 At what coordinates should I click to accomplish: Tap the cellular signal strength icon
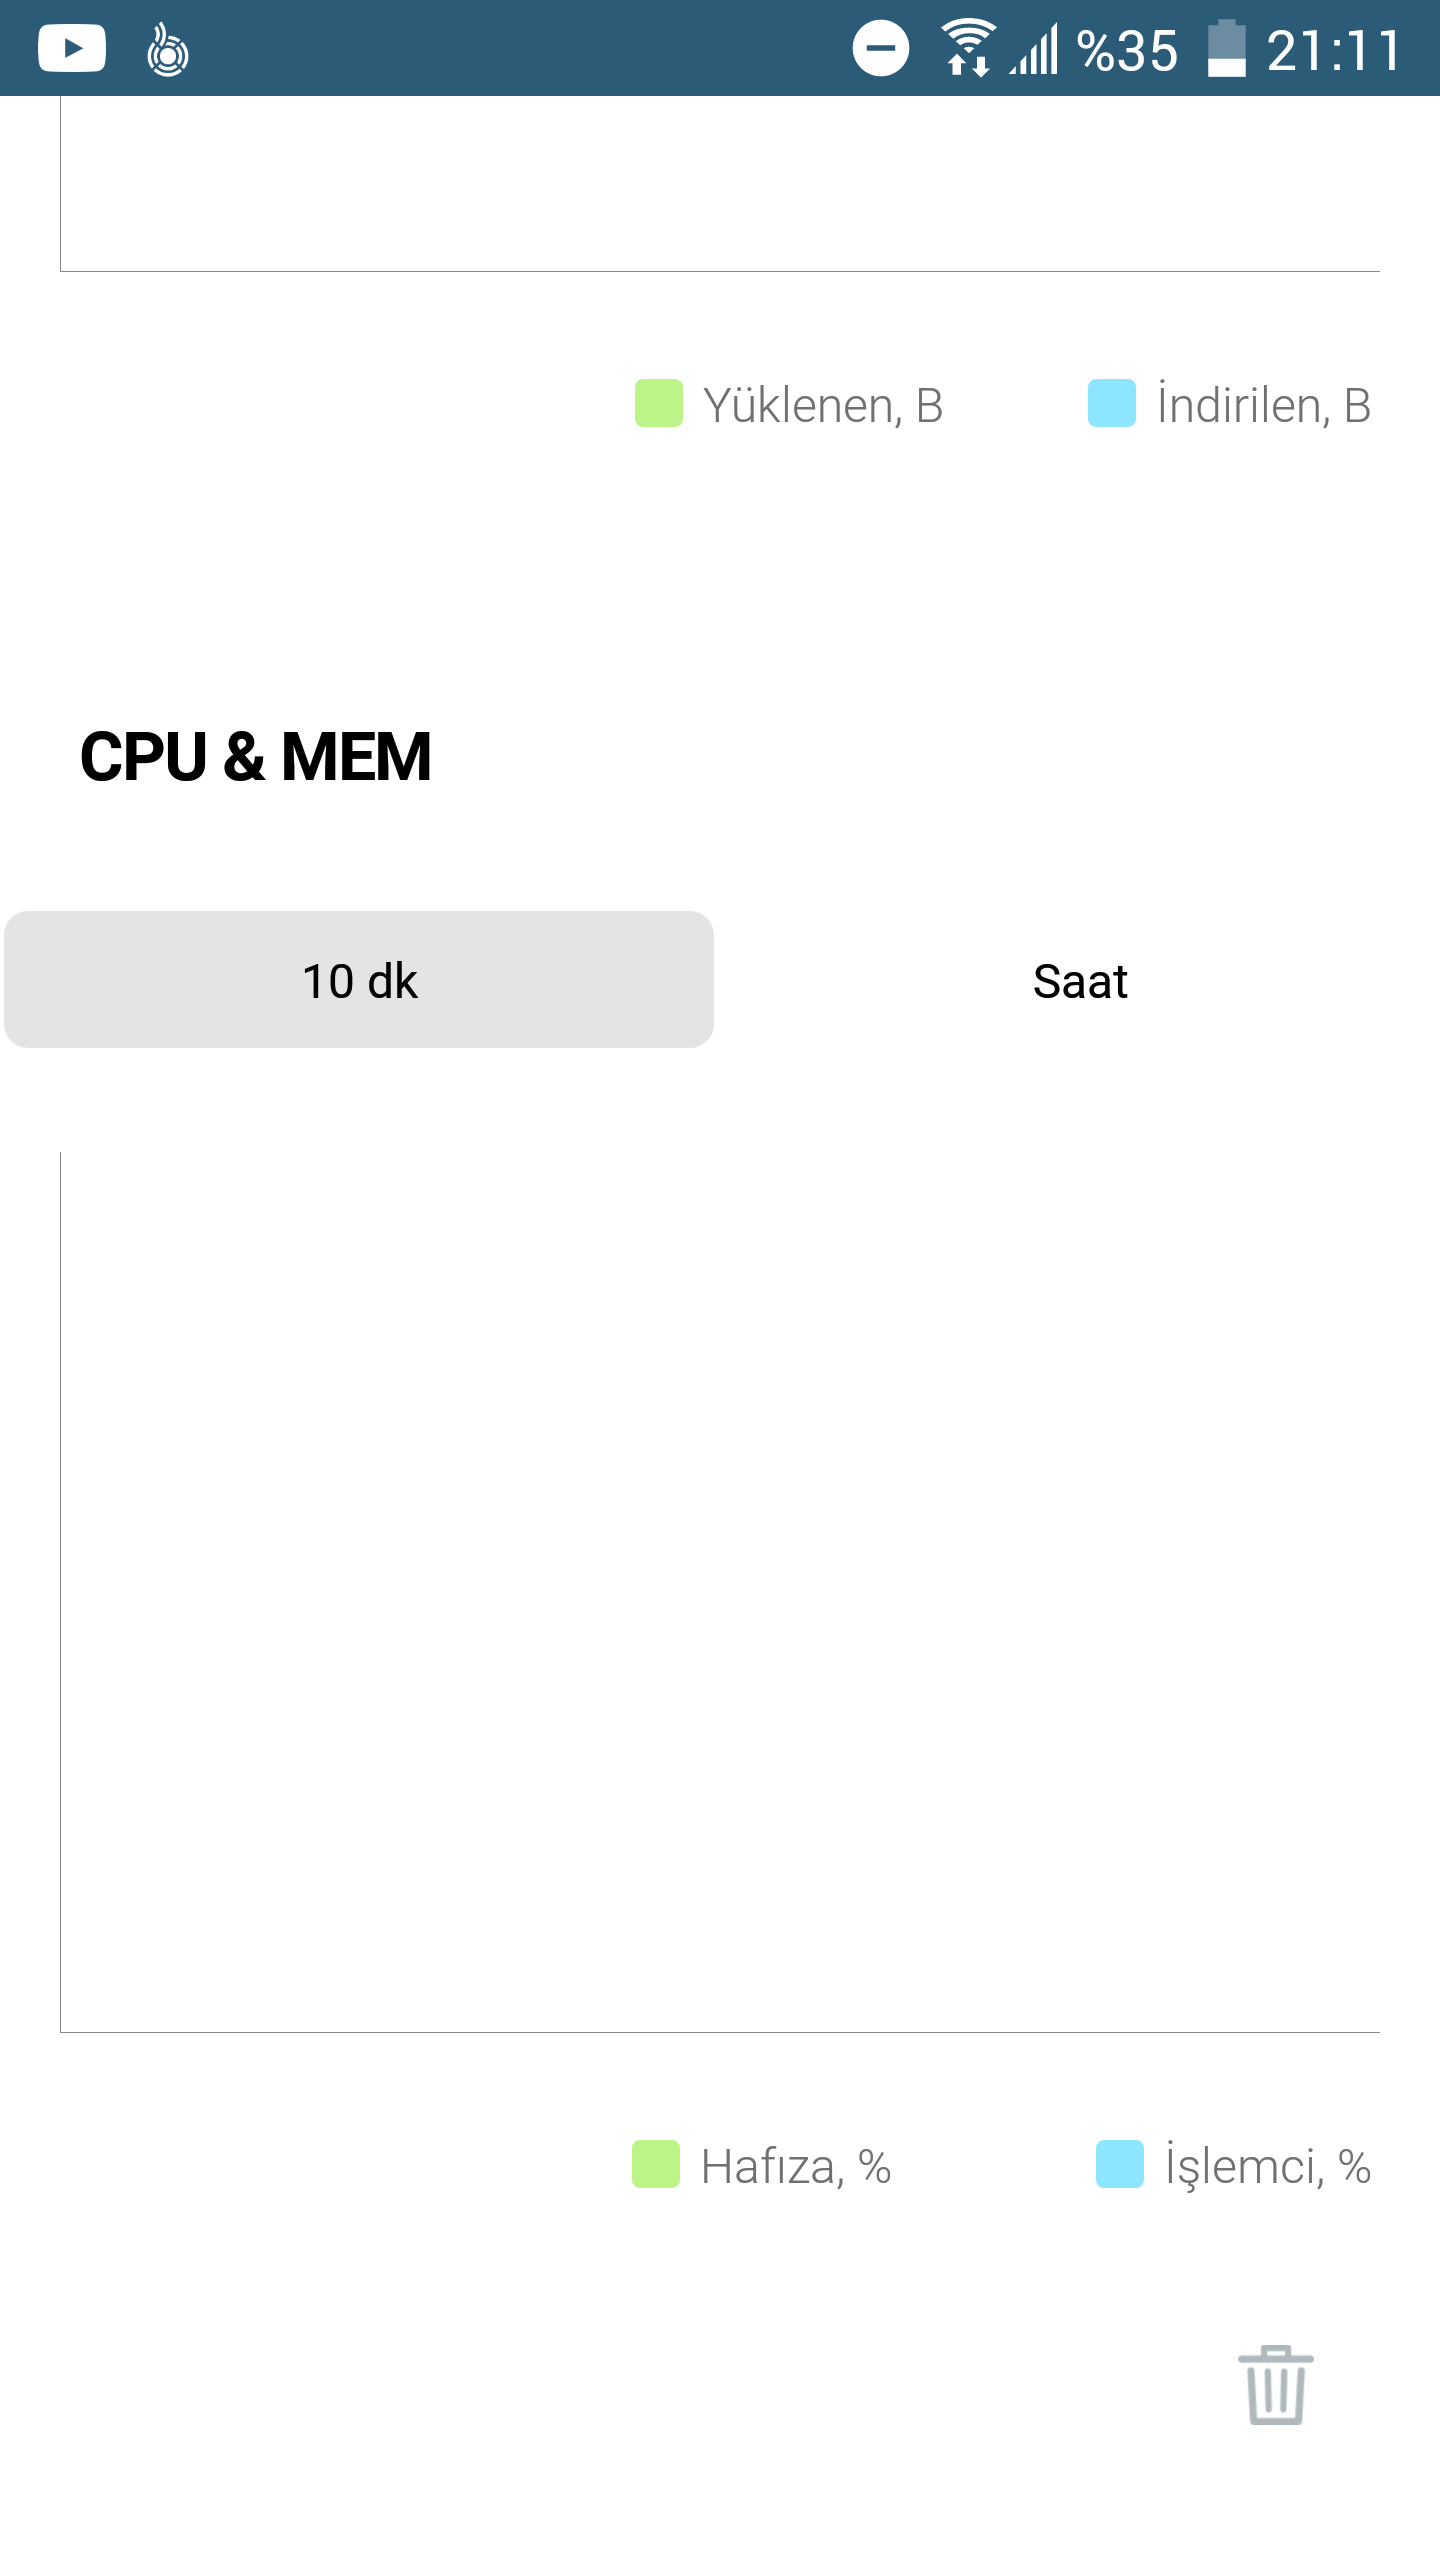pyautogui.click(x=1034, y=50)
